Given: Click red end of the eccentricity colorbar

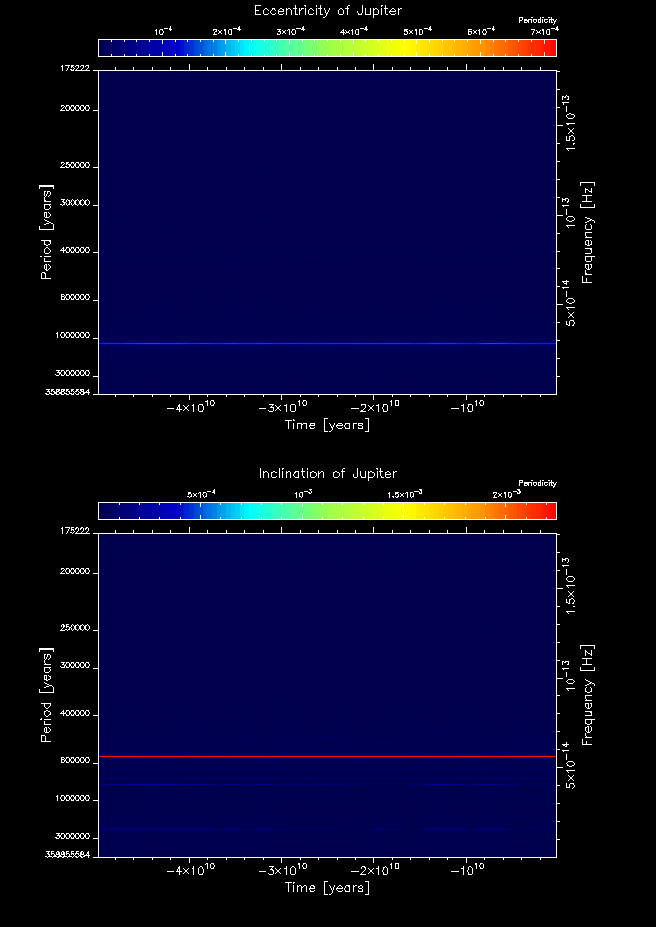Looking at the screenshot, I should click(x=548, y=48).
